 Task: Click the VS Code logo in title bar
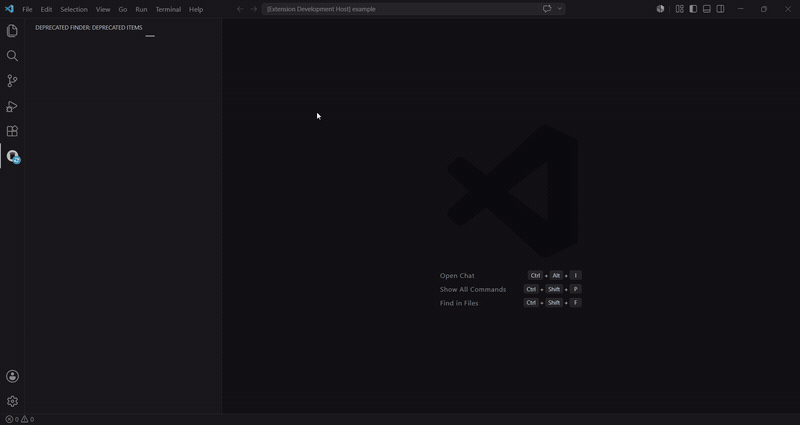[x=9, y=9]
